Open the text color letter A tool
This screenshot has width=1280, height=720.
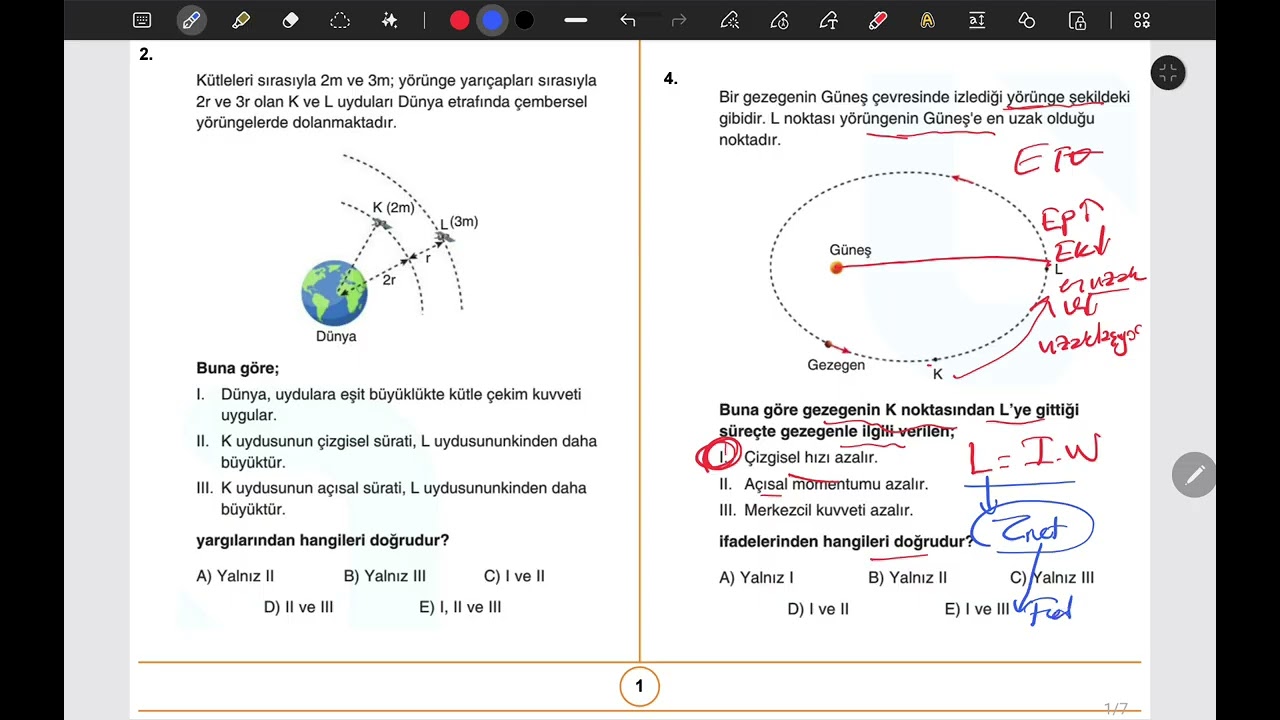coord(928,20)
